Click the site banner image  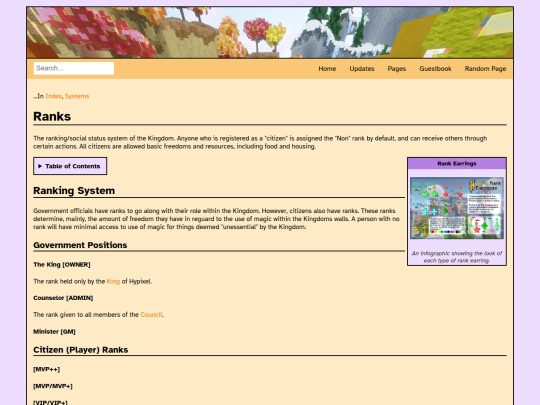270,32
